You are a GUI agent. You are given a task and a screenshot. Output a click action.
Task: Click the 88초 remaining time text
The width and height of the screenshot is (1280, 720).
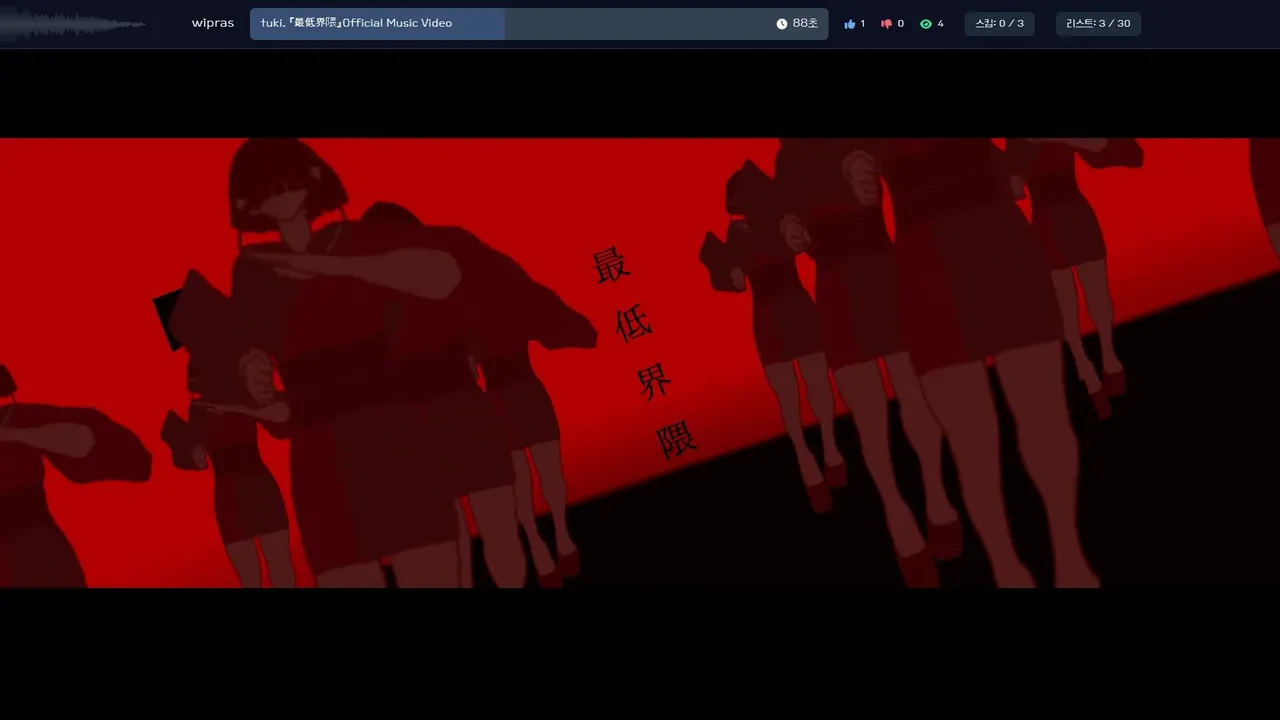[x=805, y=23]
